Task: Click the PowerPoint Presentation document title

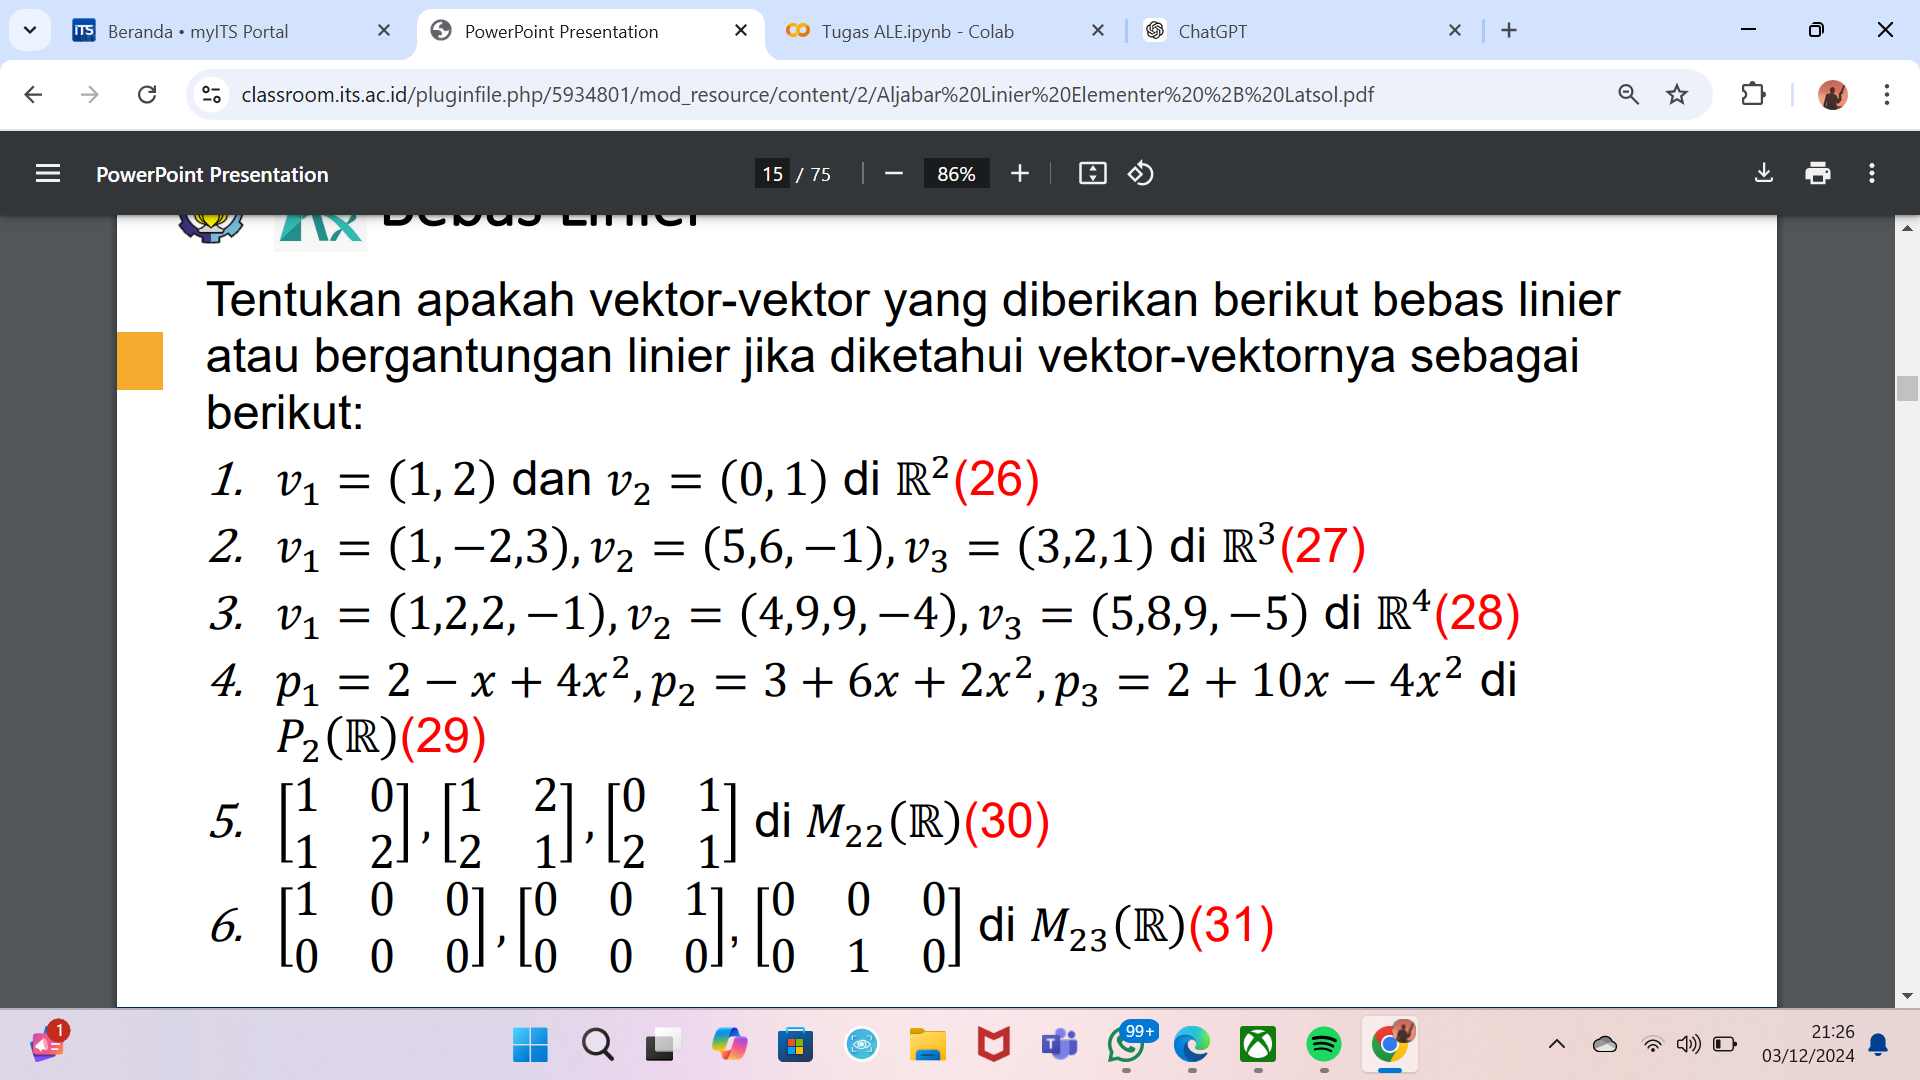Action: pyautogui.click(x=212, y=174)
